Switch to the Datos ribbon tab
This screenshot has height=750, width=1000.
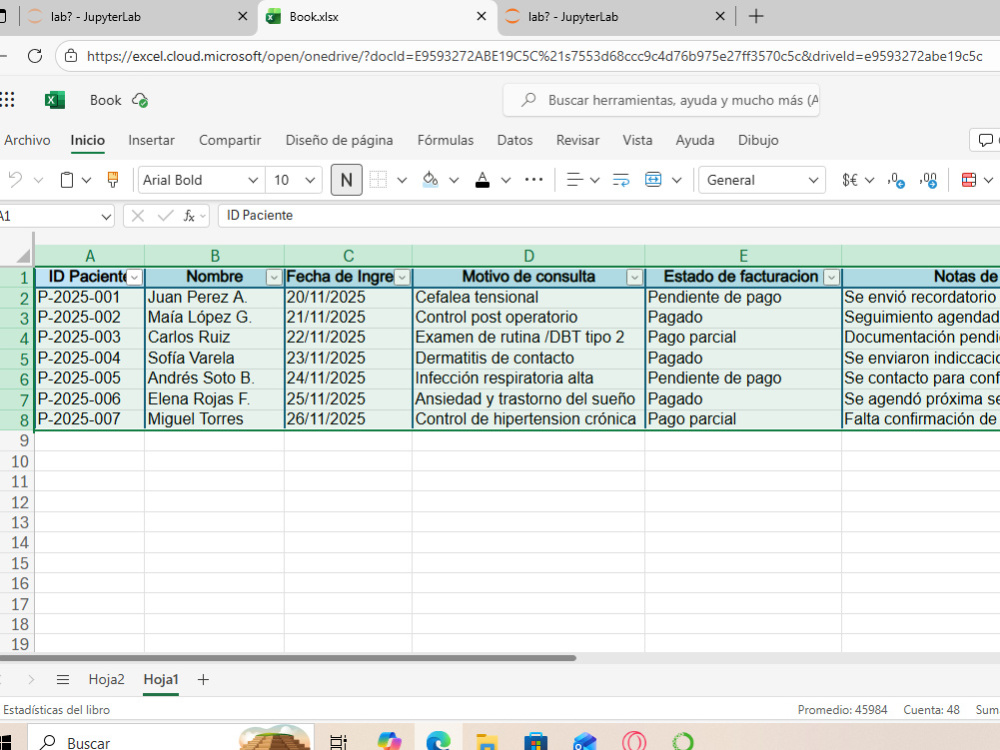click(x=515, y=140)
